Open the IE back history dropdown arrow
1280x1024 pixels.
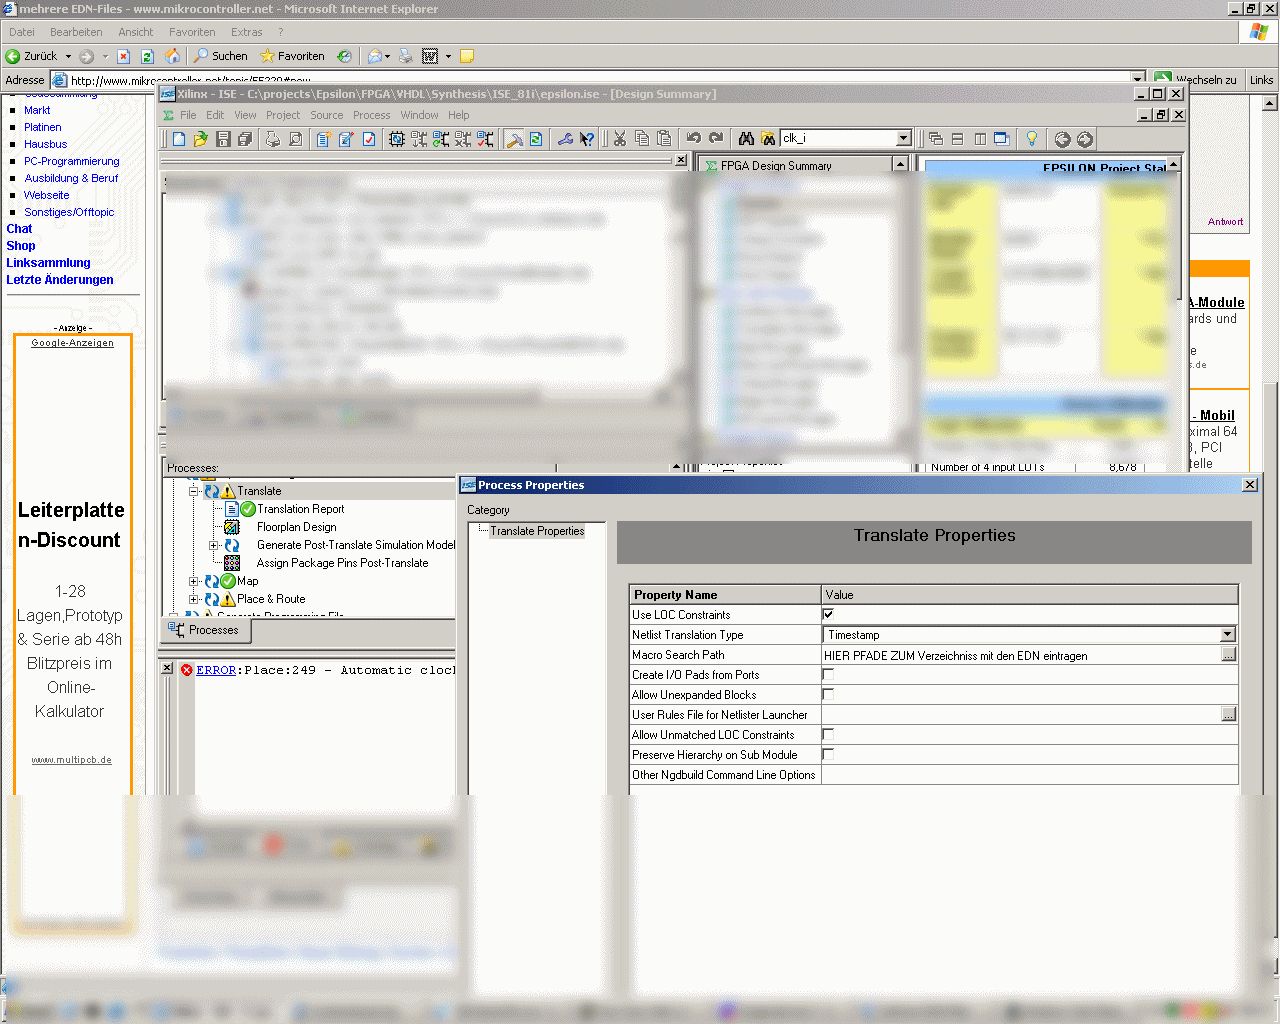pos(68,56)
